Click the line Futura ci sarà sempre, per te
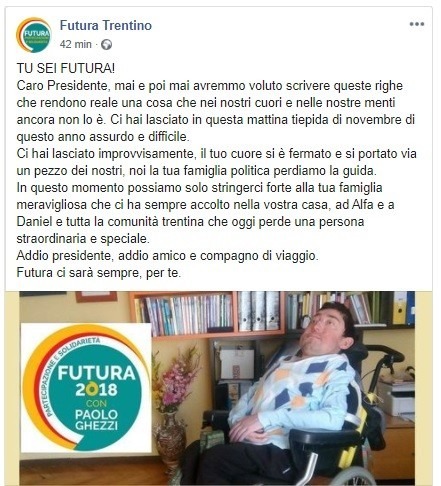The width and height of the screenshot is (441, 486). pos(99,273)
